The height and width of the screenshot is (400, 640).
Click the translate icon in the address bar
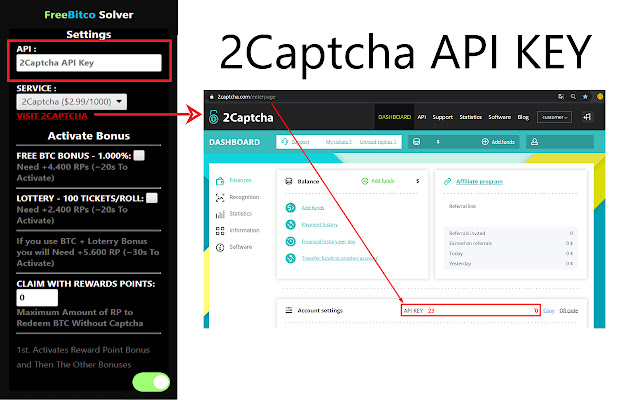[x=561, y=97]
